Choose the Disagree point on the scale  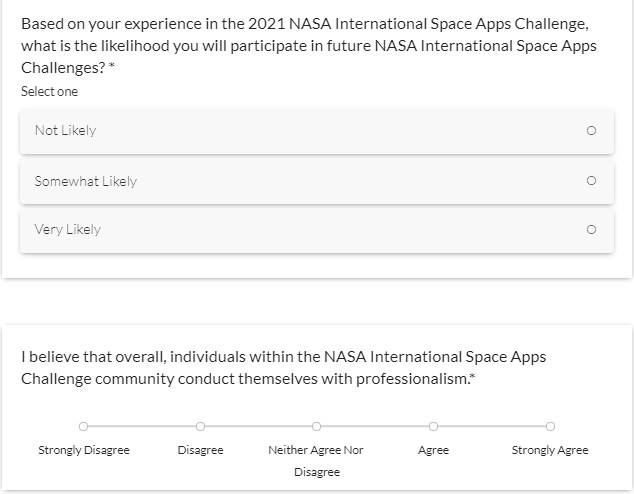(200, 426)
